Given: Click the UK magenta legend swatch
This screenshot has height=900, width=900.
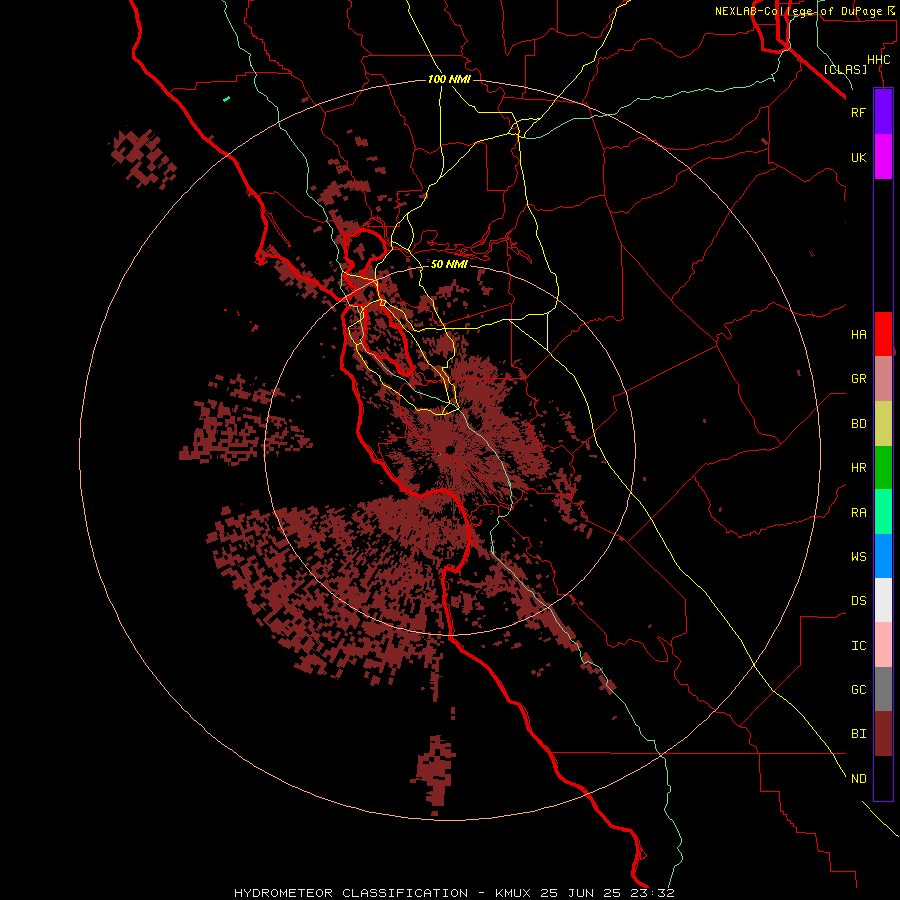Looking at the screenshot, I should pyautogui.click(x=883, y=157).
